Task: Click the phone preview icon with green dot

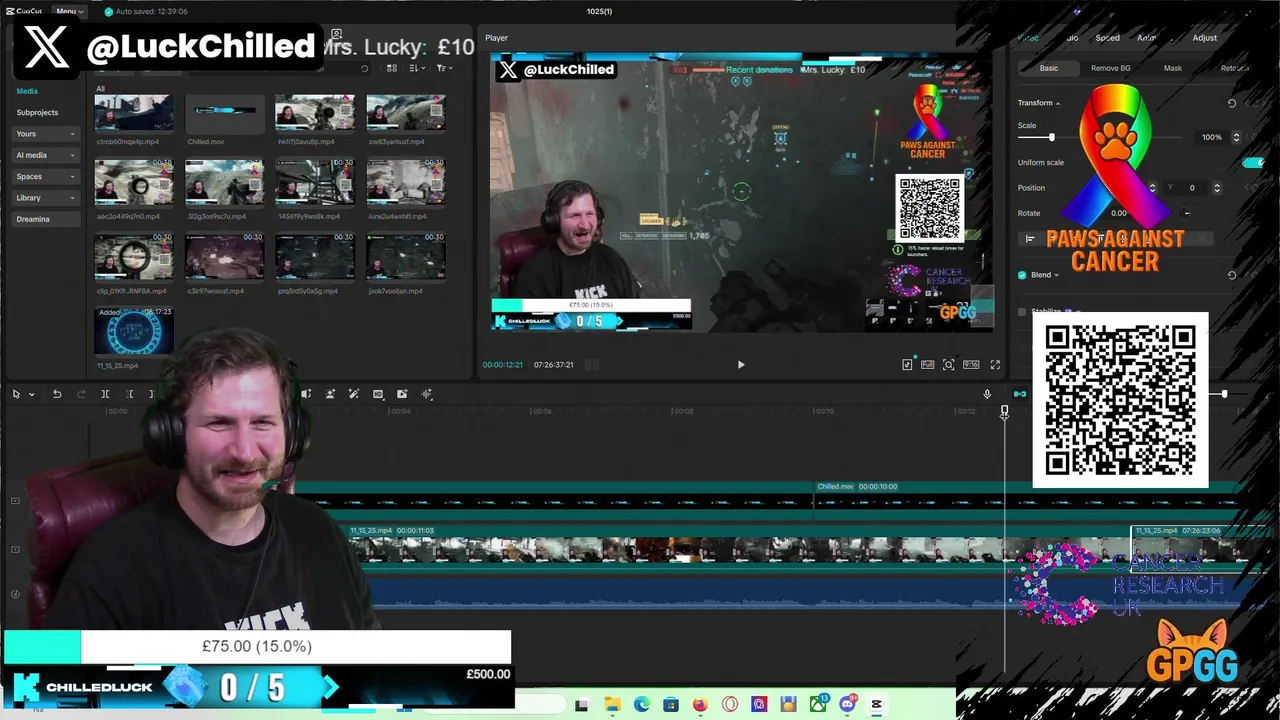Action: point(908,365)
